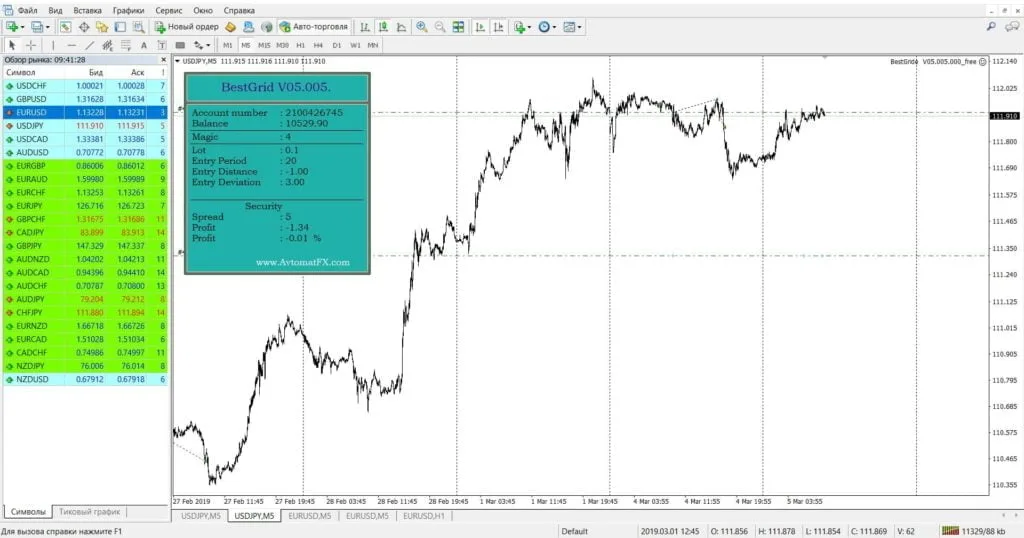This screenshot has height=538, width=1024.
Task: Switch to the EURUSD,H1 chart tab
Action: click(425, 516)
